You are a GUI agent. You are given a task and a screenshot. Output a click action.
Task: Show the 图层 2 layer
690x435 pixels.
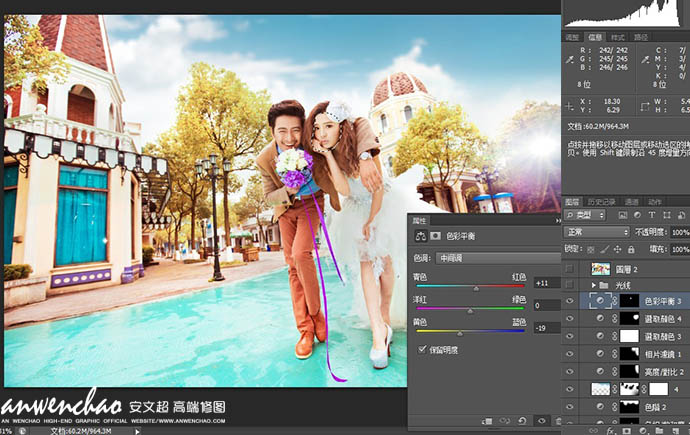pos(570,268)
